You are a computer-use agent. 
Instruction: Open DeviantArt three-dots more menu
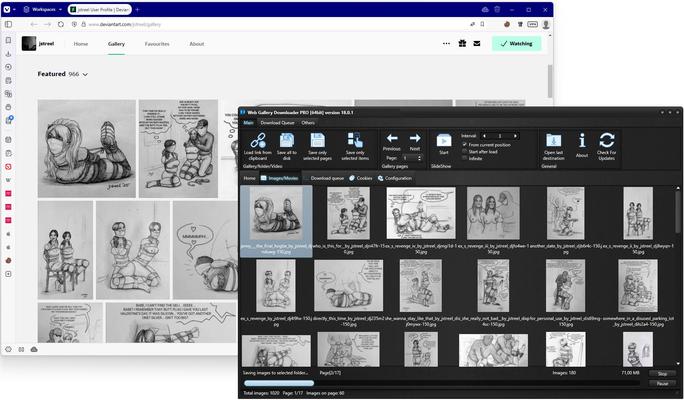(446, 43)
